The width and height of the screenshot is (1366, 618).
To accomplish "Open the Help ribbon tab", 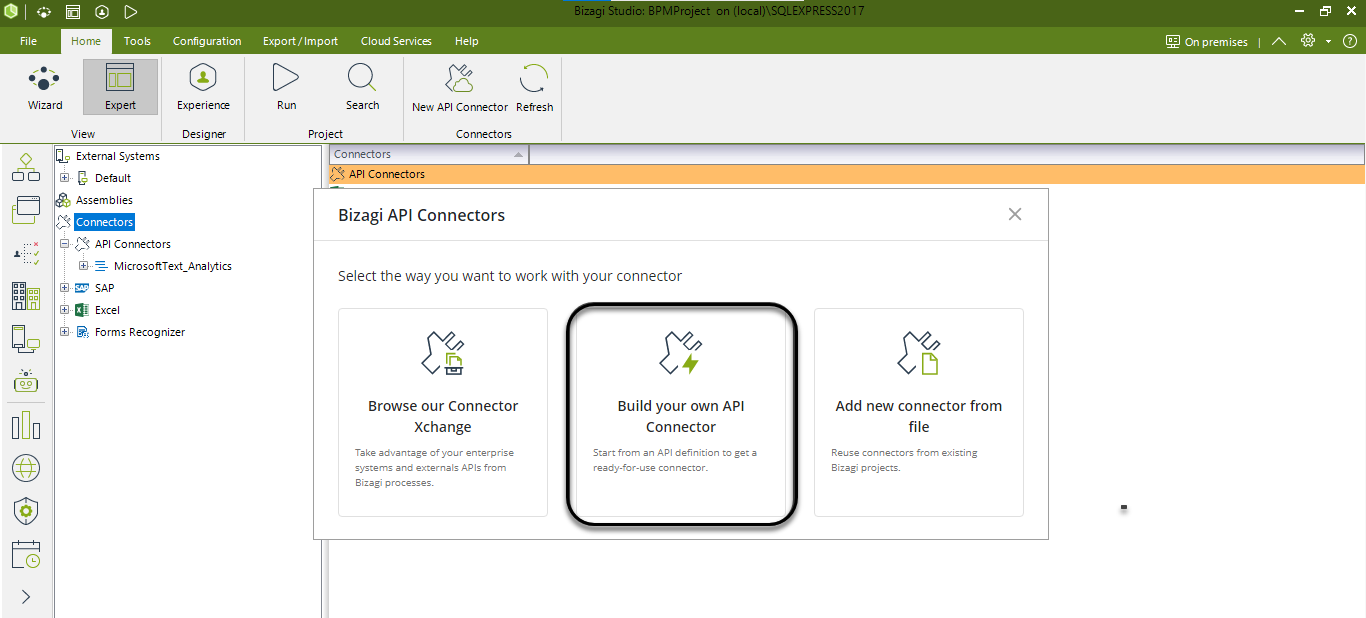I will 466,41.
